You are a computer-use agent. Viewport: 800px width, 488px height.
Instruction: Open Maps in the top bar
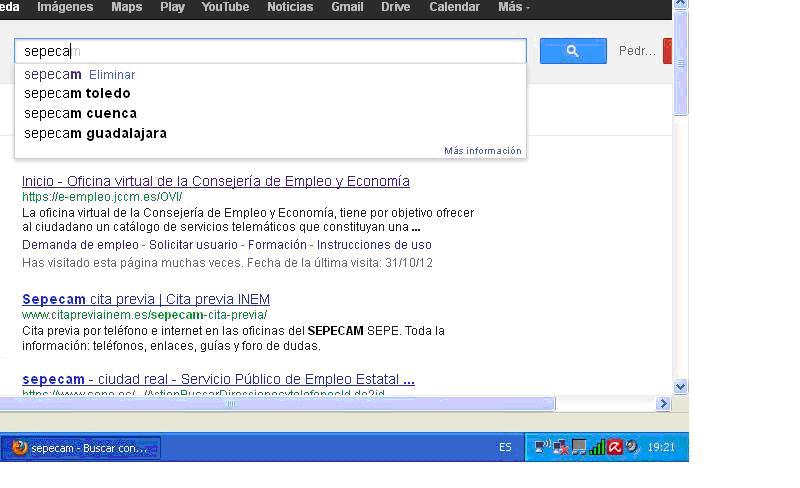tap(127, 7)
